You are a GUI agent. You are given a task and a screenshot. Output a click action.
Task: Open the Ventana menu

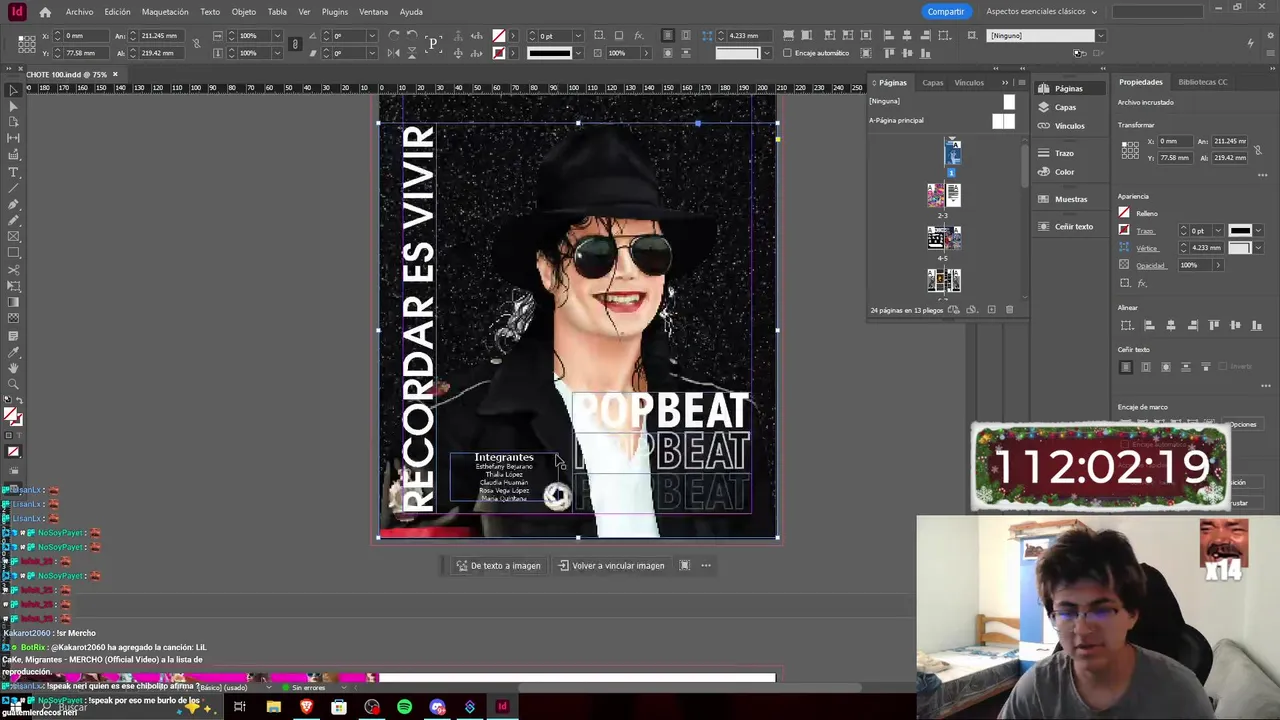[373, 12]
